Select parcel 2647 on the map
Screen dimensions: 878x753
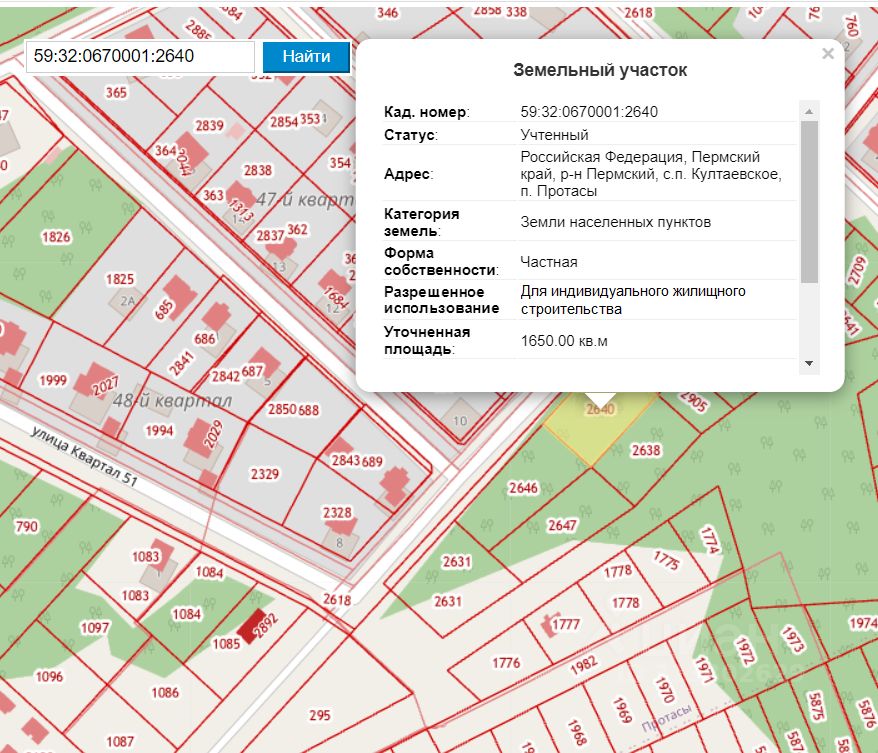tap(562, 525)
